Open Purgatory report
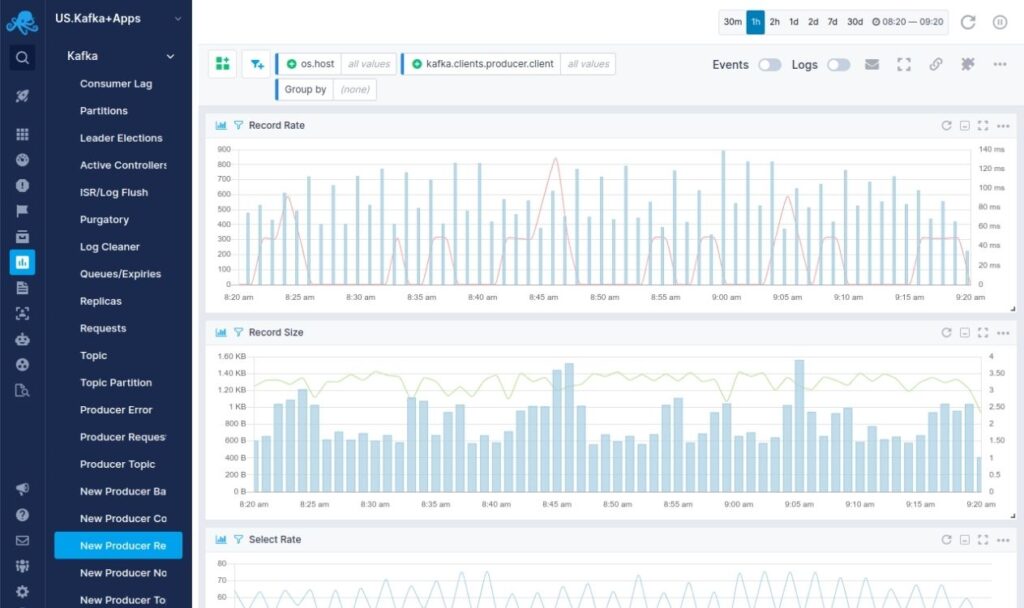 tap(104, 219)
